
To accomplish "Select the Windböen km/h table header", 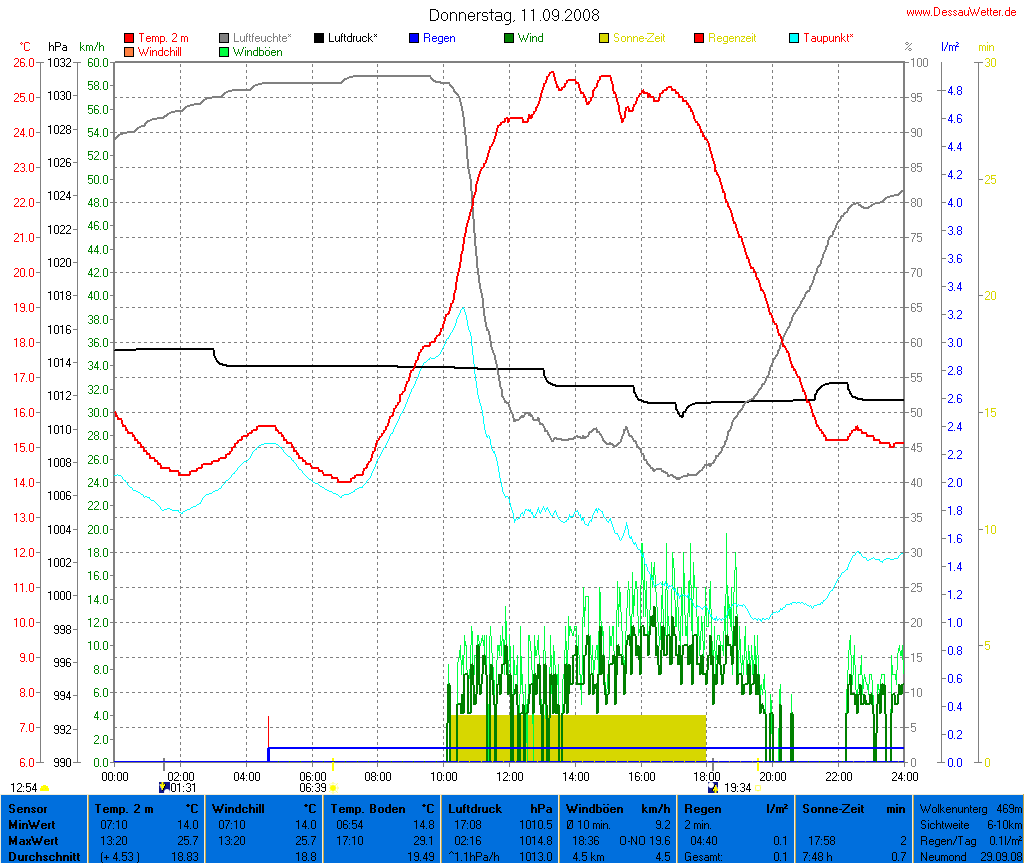I will pos(617,808).
